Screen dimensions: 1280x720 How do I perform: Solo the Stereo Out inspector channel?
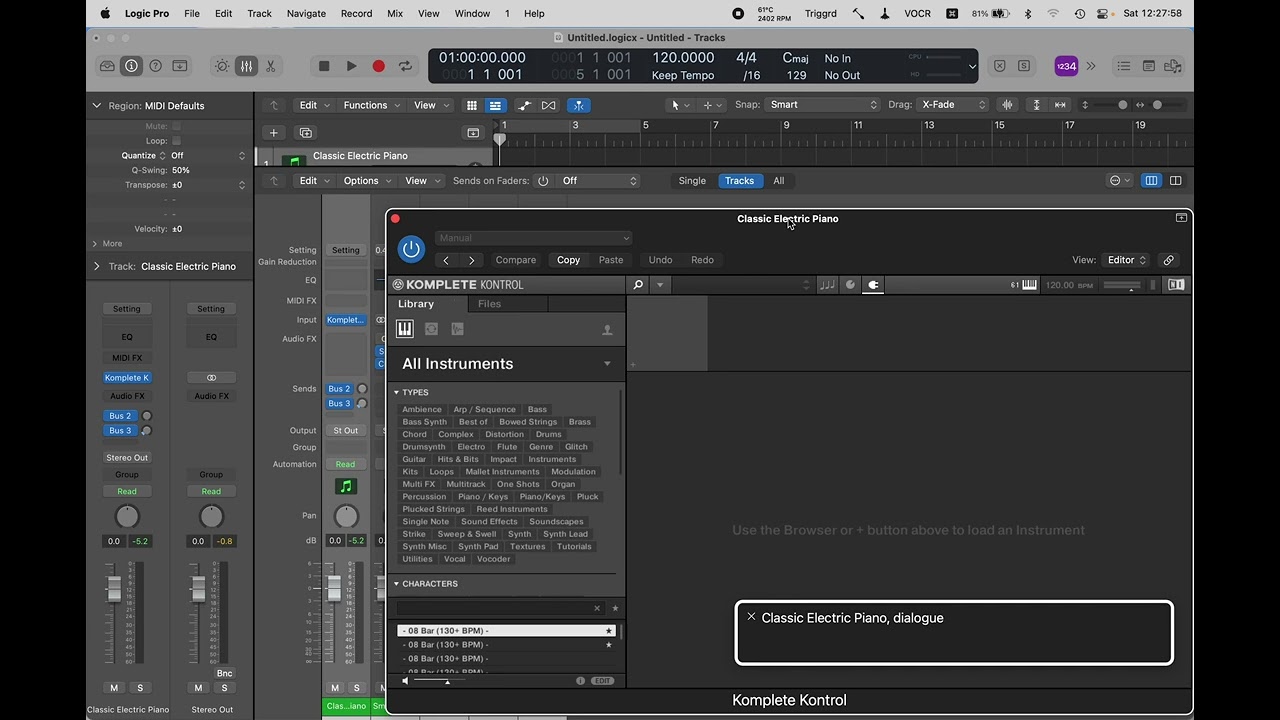click(x=224, y=688)
